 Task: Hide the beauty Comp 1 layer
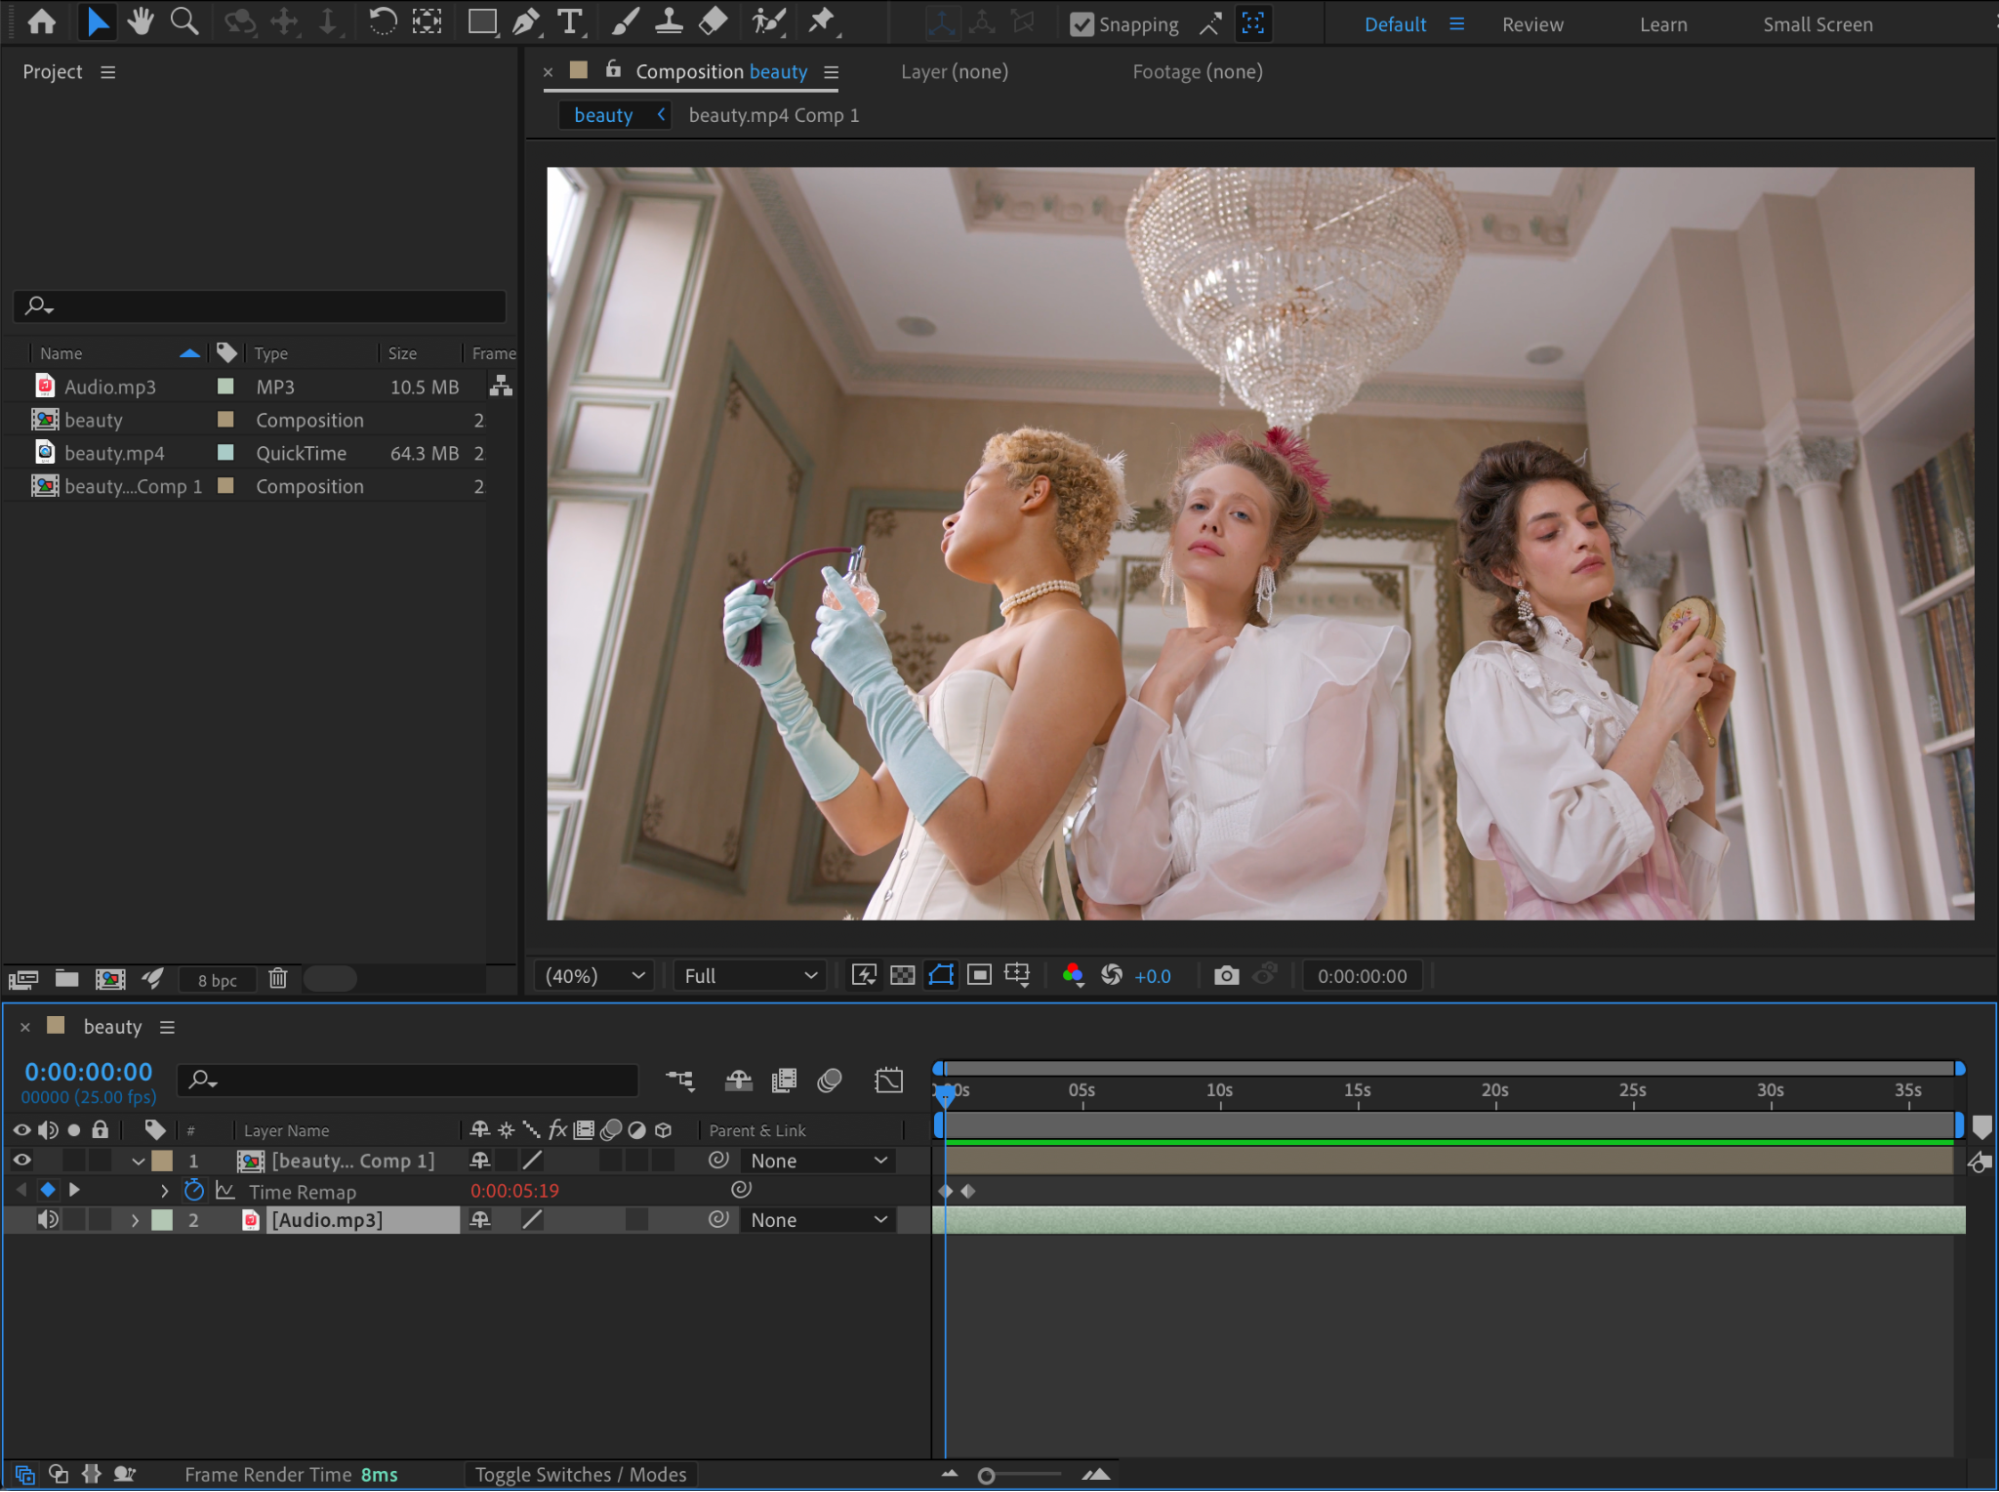tap(21, 1160)
